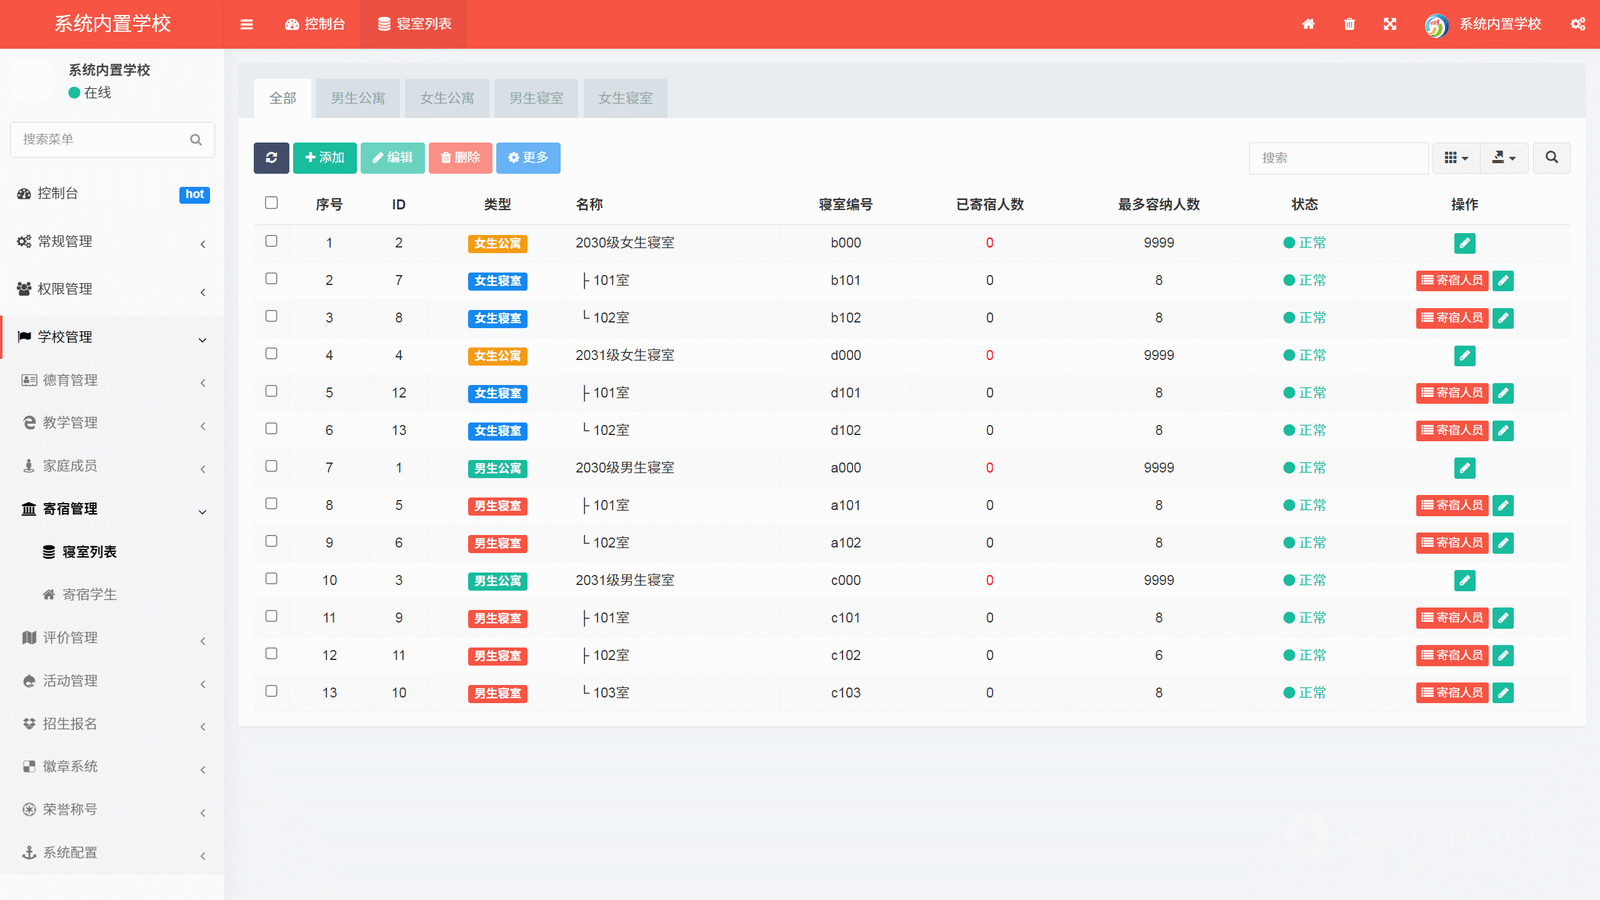Click the green 正常 status of row d102
Viewport: 1600px width, 900px height.
[x=1305, y=430]
